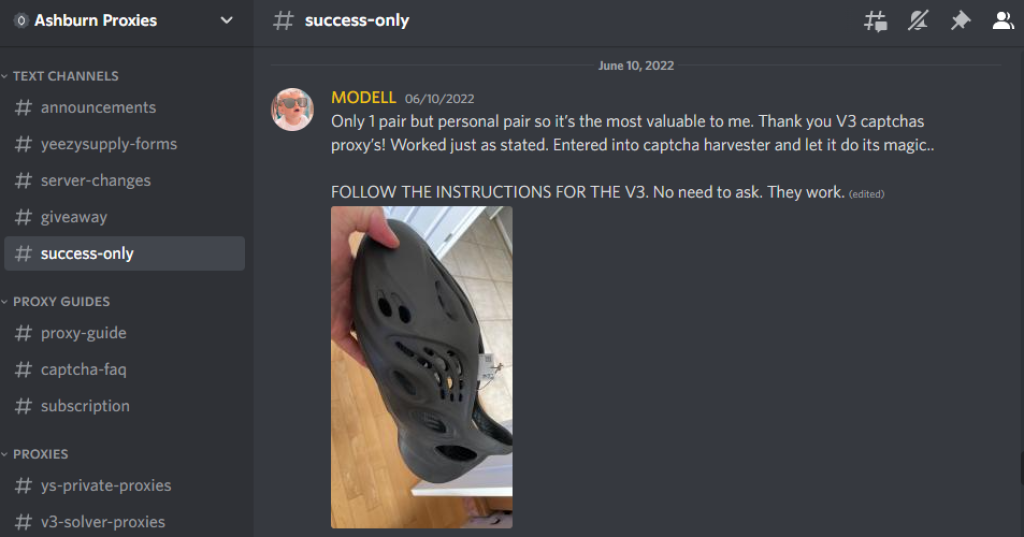This screenshot has height=537, width=1024.
Task: Open Ashburn Proxies server dropdown arrow
Action: (x=227, y=20)
